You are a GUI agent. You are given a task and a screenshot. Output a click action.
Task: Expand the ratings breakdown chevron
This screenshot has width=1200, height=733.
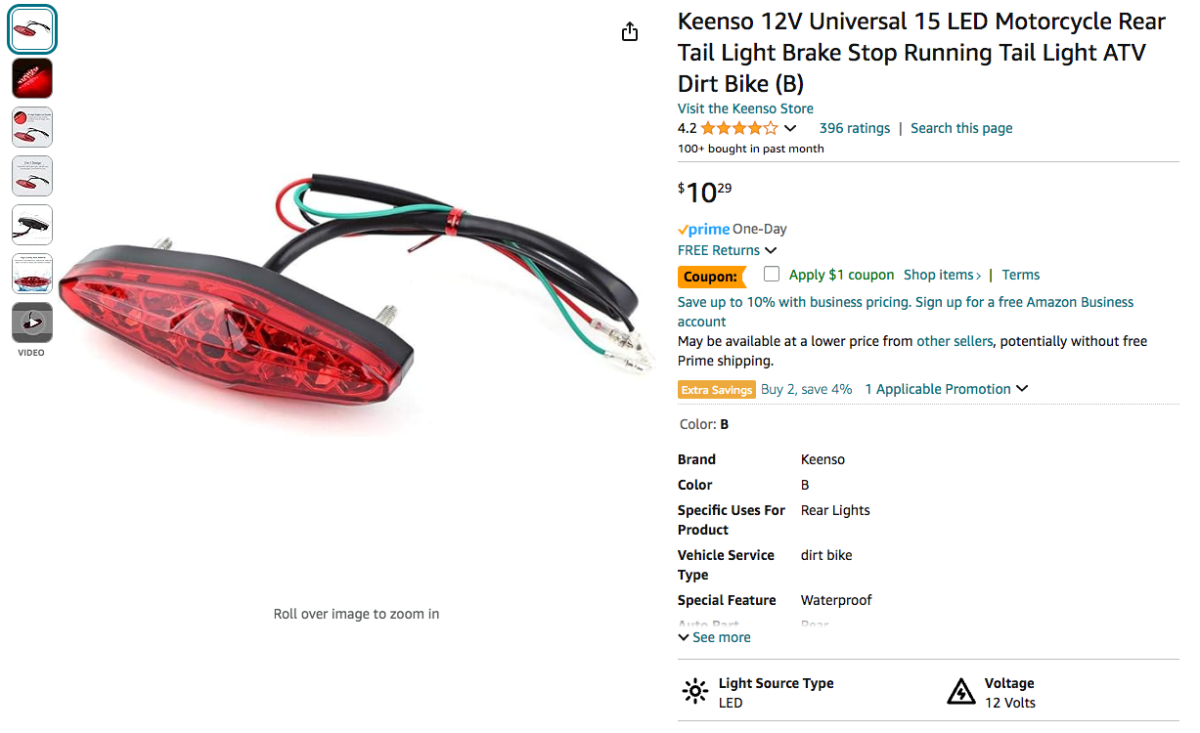point(790,128)
